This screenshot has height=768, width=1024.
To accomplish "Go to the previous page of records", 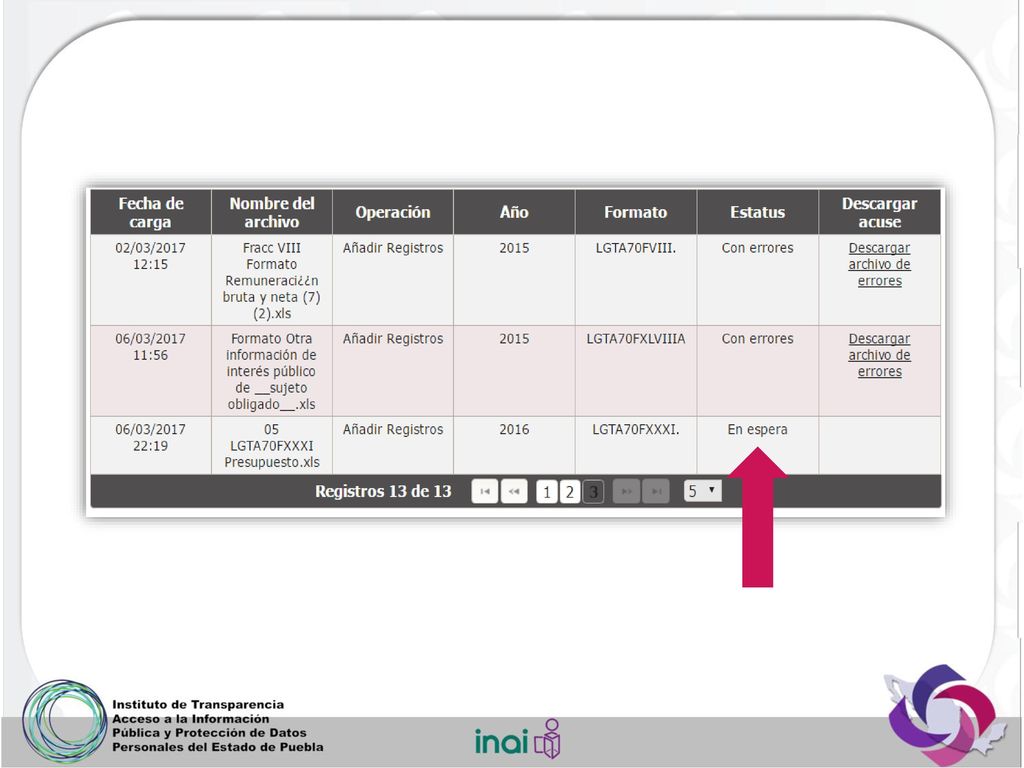I will (514, 491).
